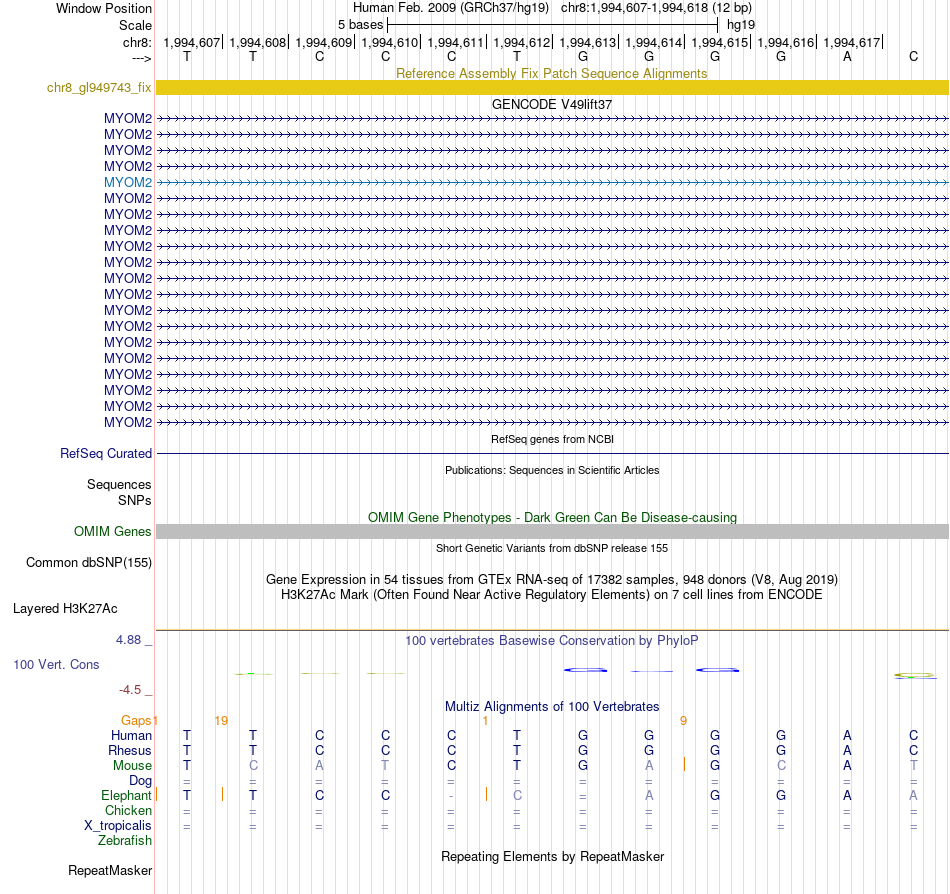950x894 pixels.
Task: Click the Chicken alignment row label
Action: (128, 810)
